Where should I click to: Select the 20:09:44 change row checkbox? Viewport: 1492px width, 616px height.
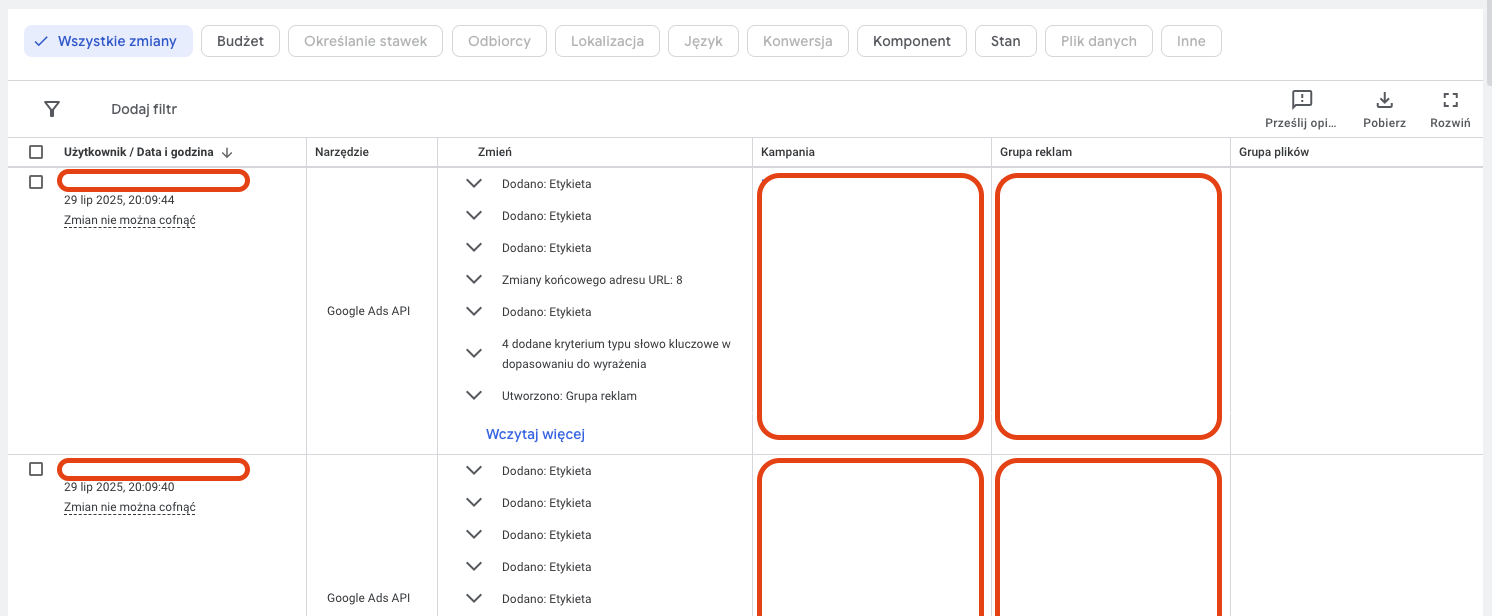click(x=36, y=182)
